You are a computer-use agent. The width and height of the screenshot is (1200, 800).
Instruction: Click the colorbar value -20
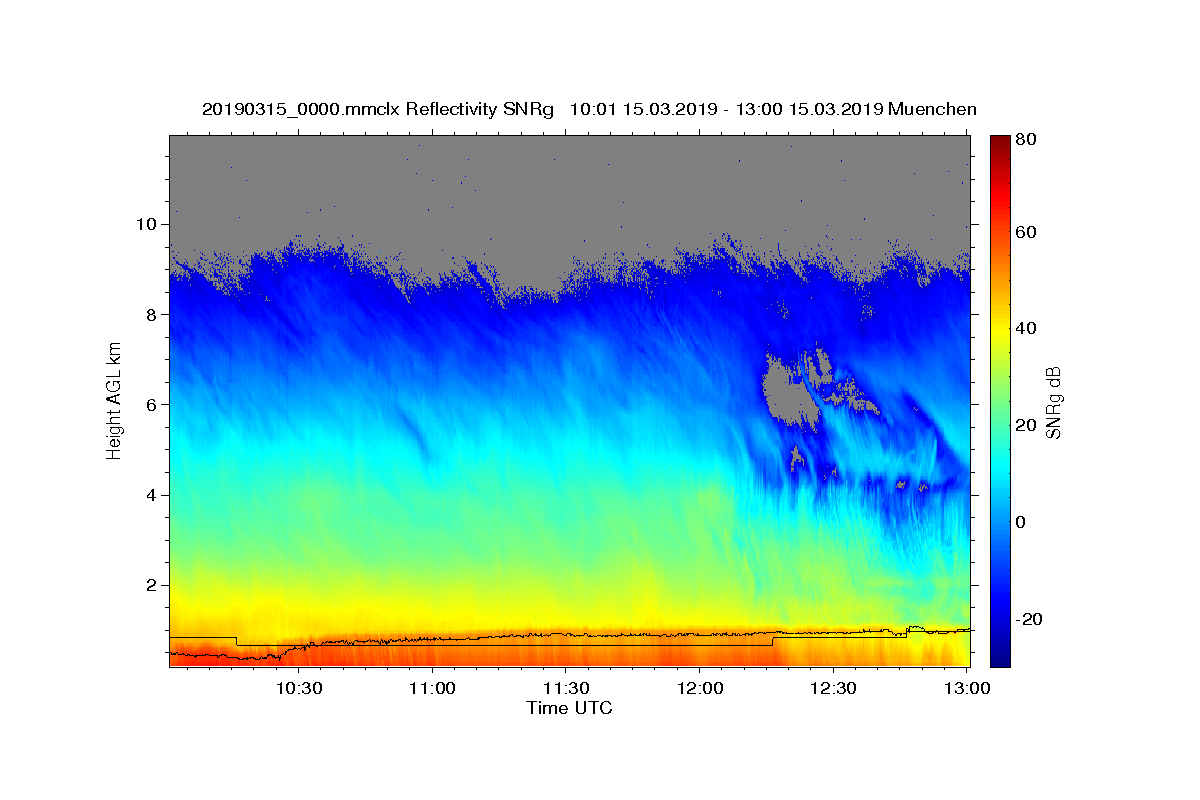click(1030, 619)
